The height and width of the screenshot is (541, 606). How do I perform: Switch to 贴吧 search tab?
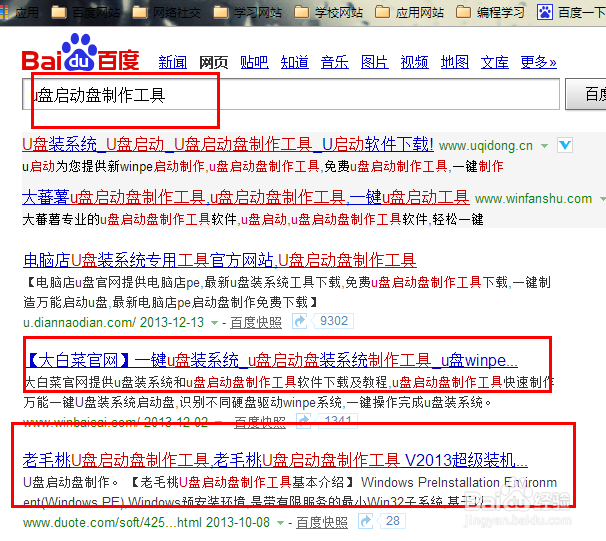pyautogui.click(x=254, y=62)
